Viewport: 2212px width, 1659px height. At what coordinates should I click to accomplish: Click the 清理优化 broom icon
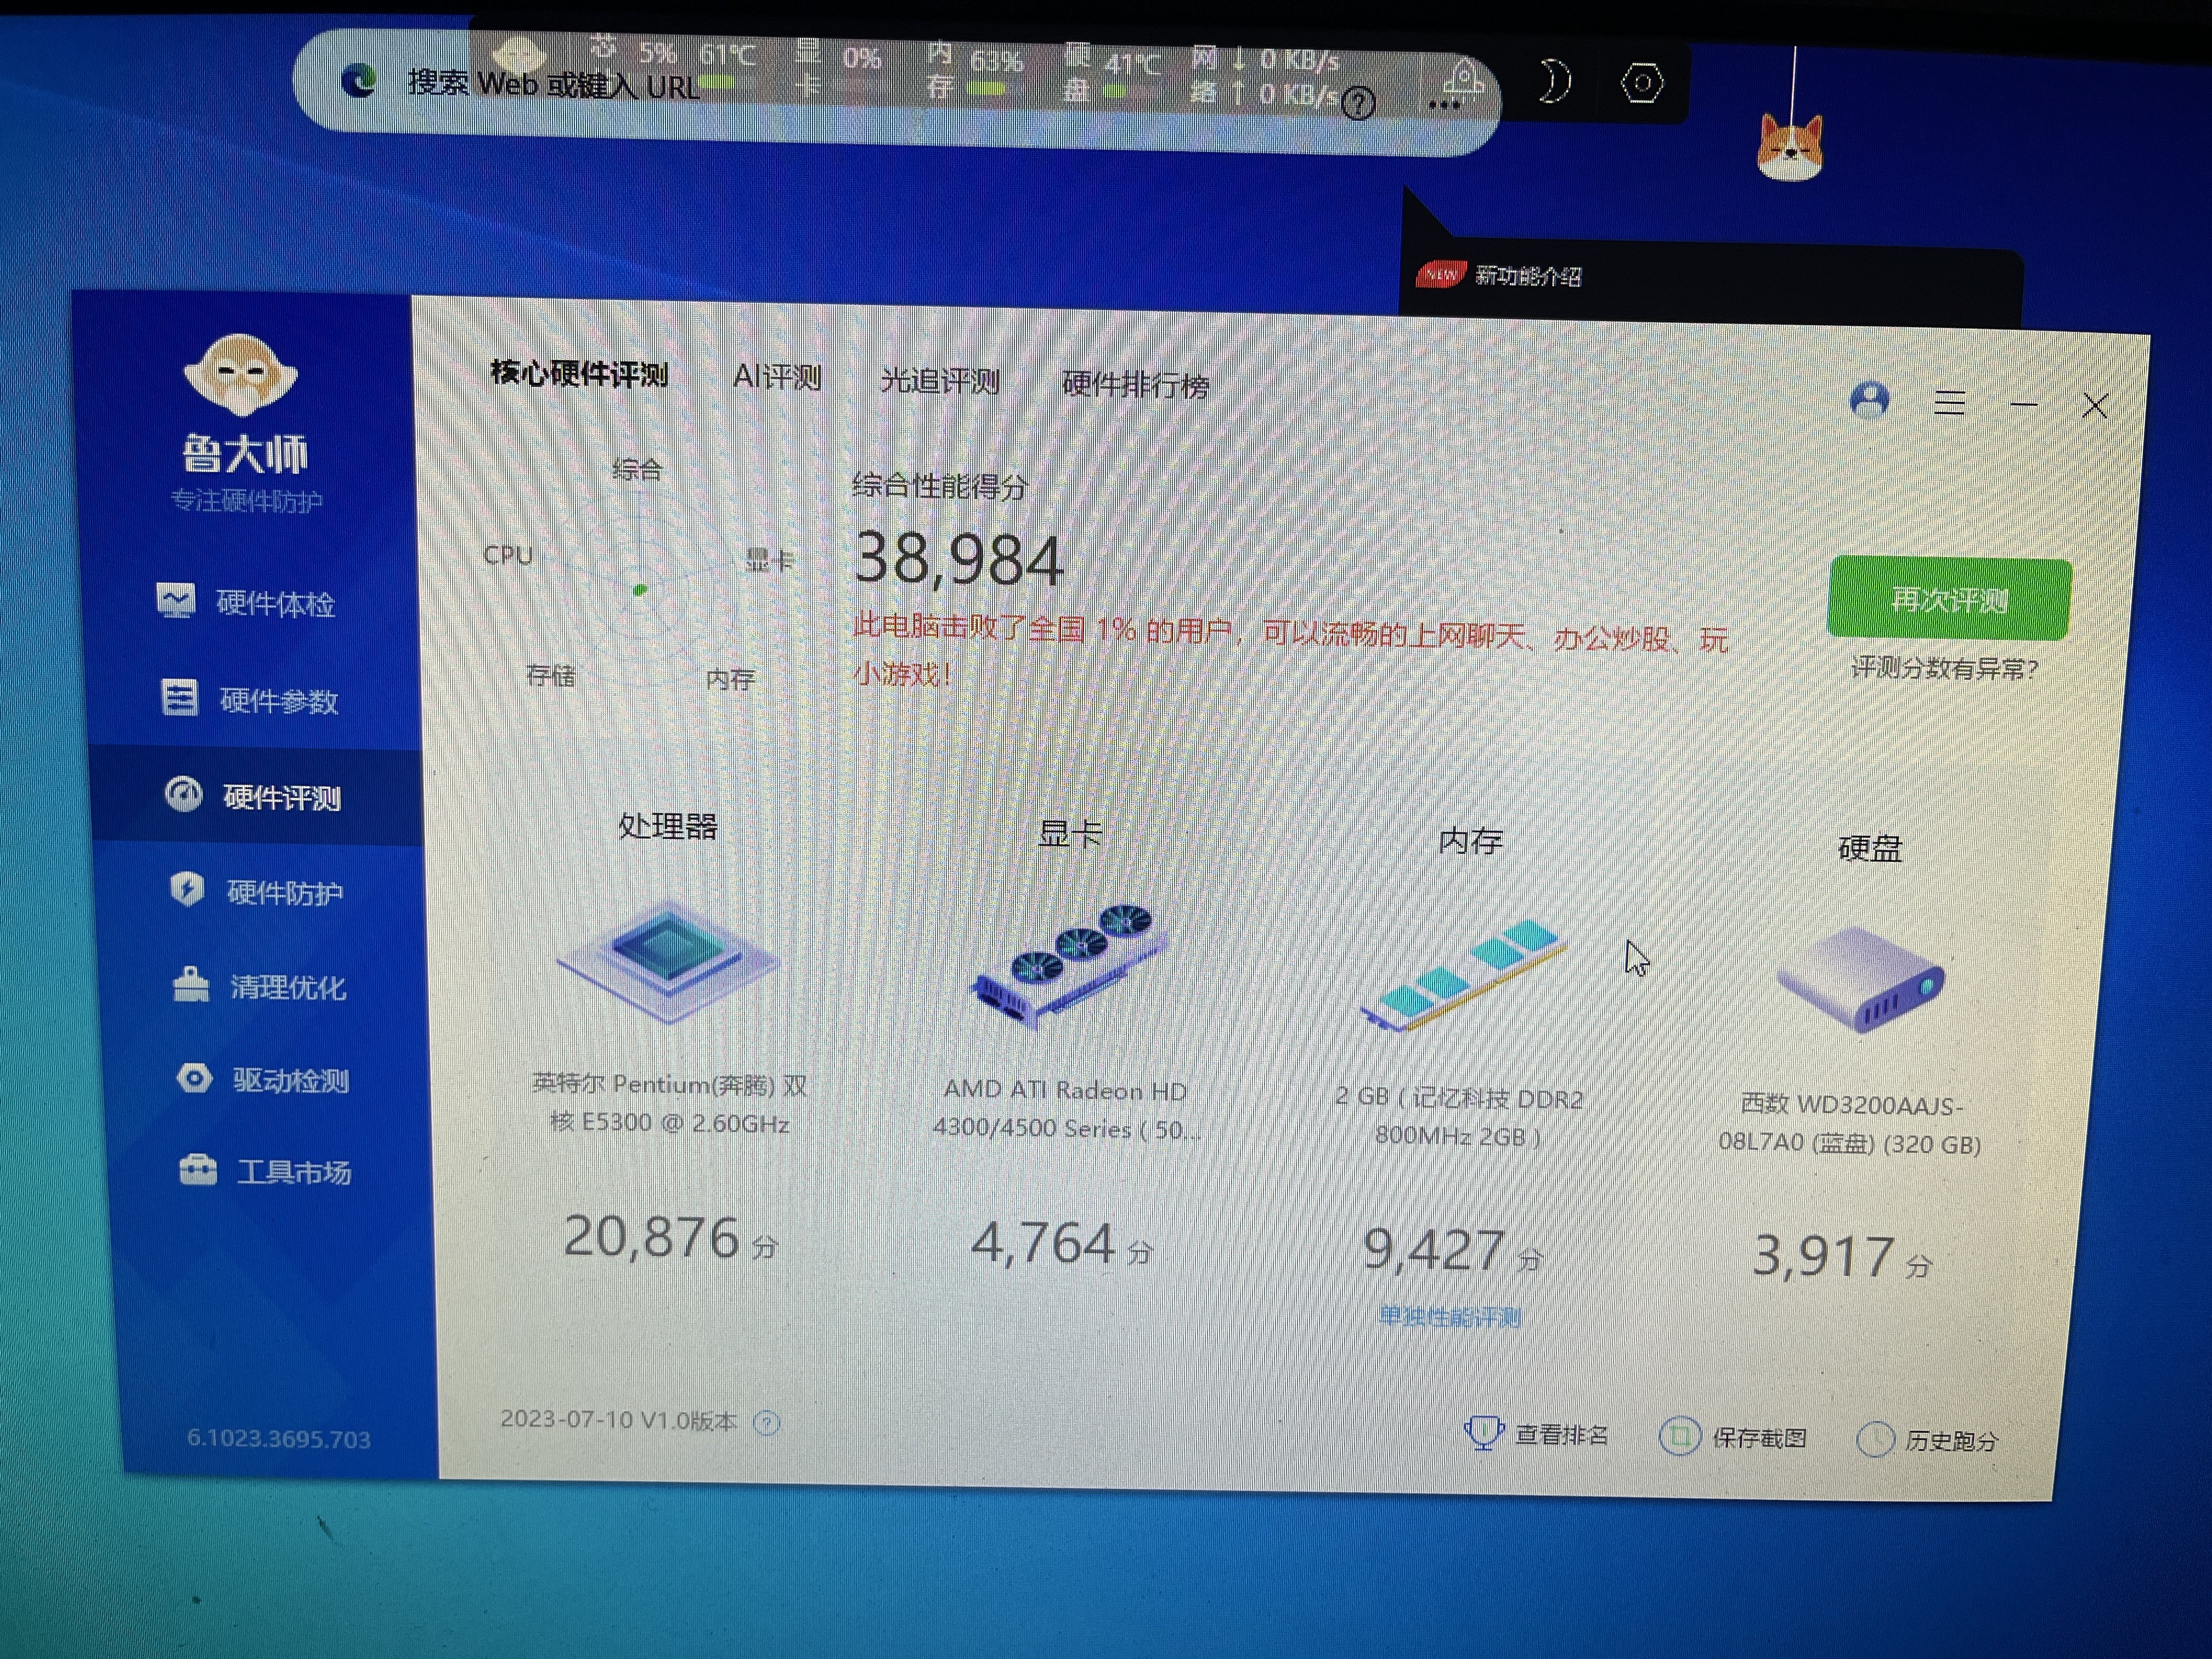[191, 984]
